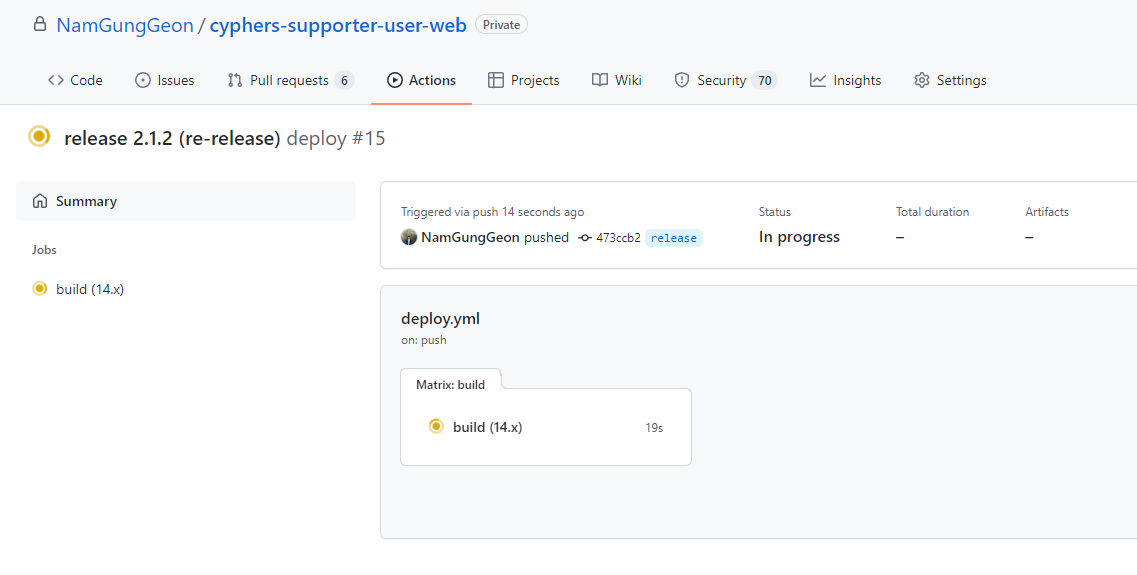The height and width of the screenshot is (575, 1137).
Task: Click the Total duration heading
Action: point(932,212)
